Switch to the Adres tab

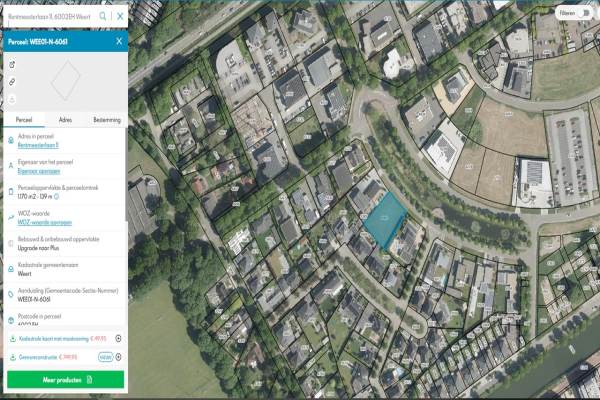[x=65, y=119]
